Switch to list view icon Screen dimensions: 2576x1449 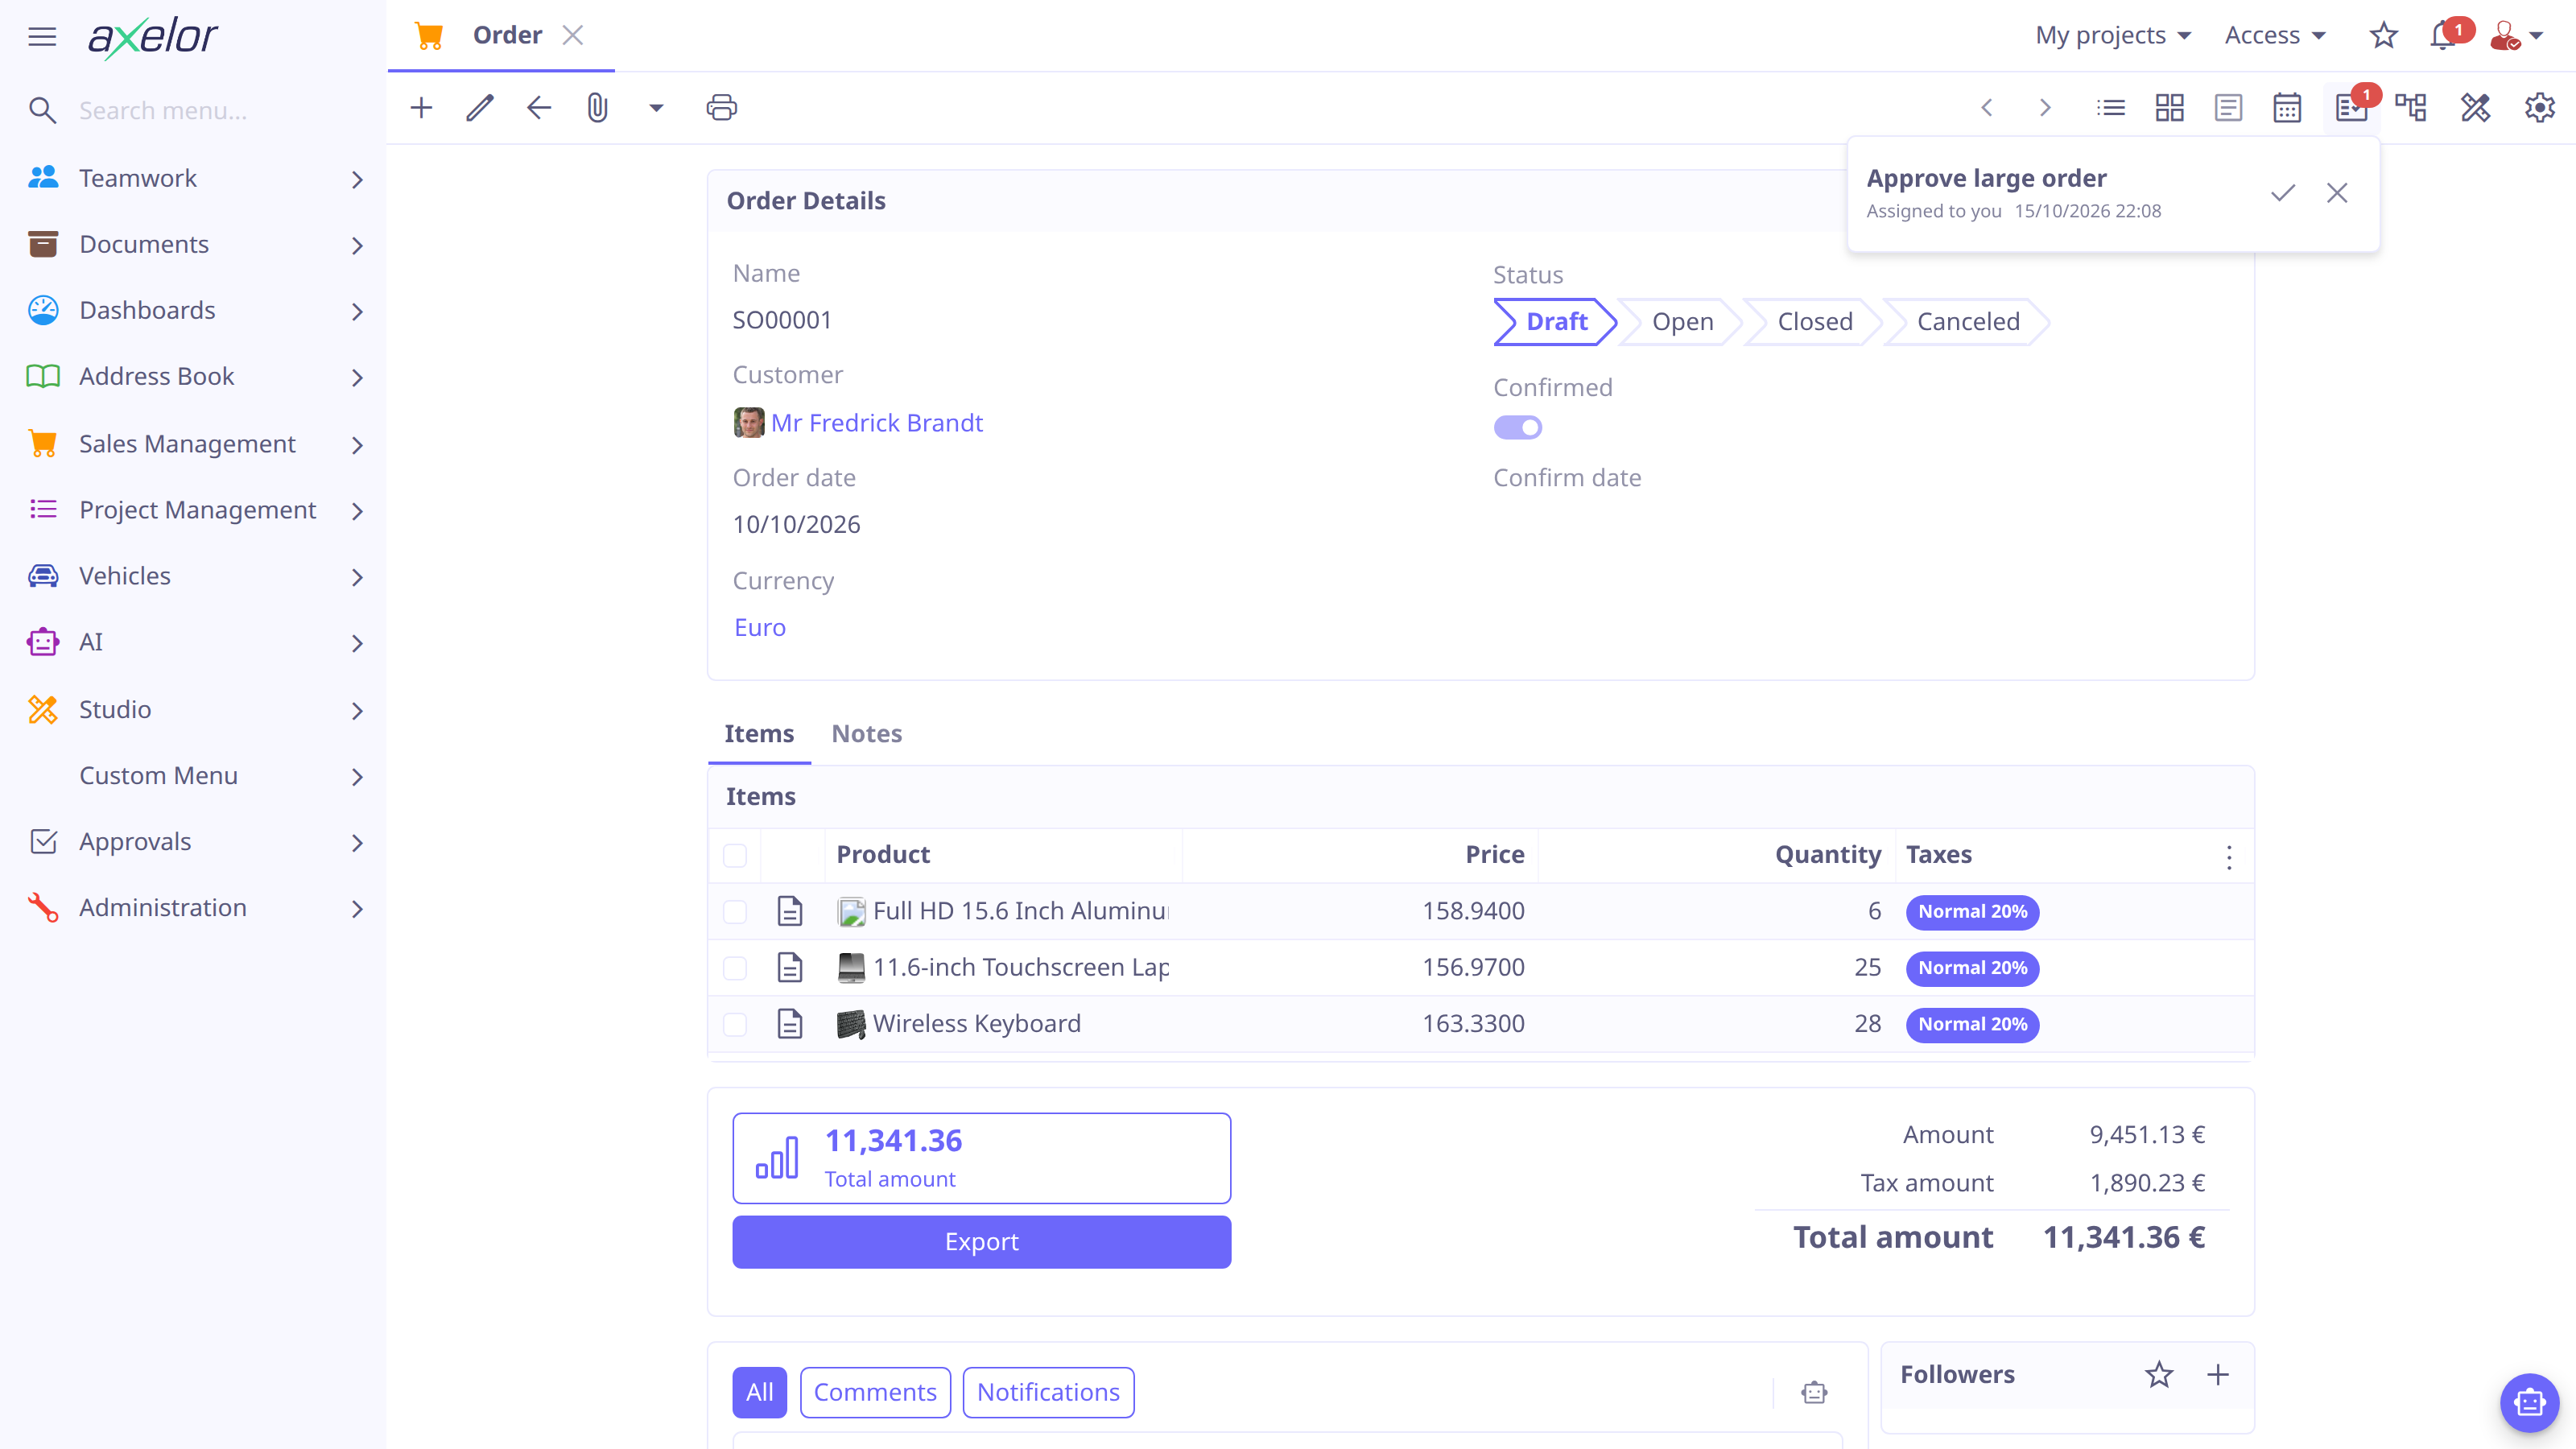coord(2111,108)
